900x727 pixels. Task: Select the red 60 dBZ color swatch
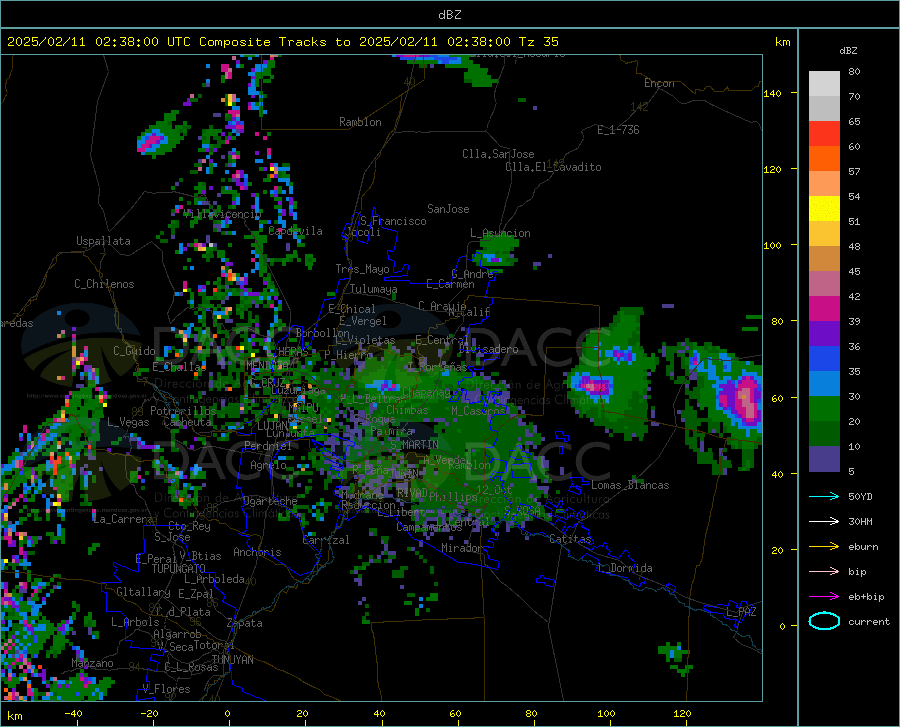[824, 134]
